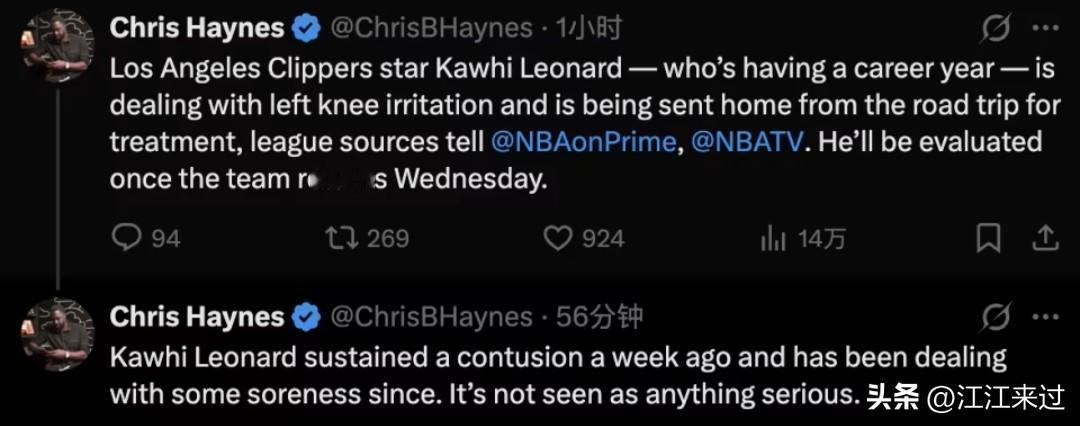
Task: Open Chris Haynes profile name in first tweet
Action: [x=196, y=28]
